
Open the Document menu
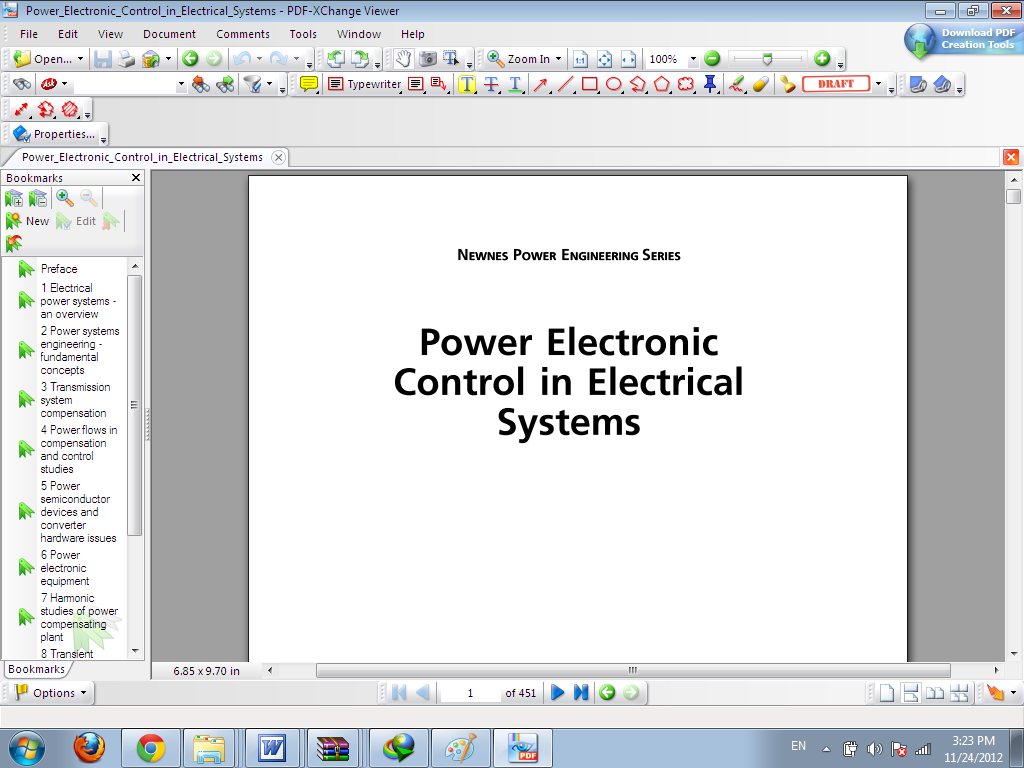click(169, 33)
